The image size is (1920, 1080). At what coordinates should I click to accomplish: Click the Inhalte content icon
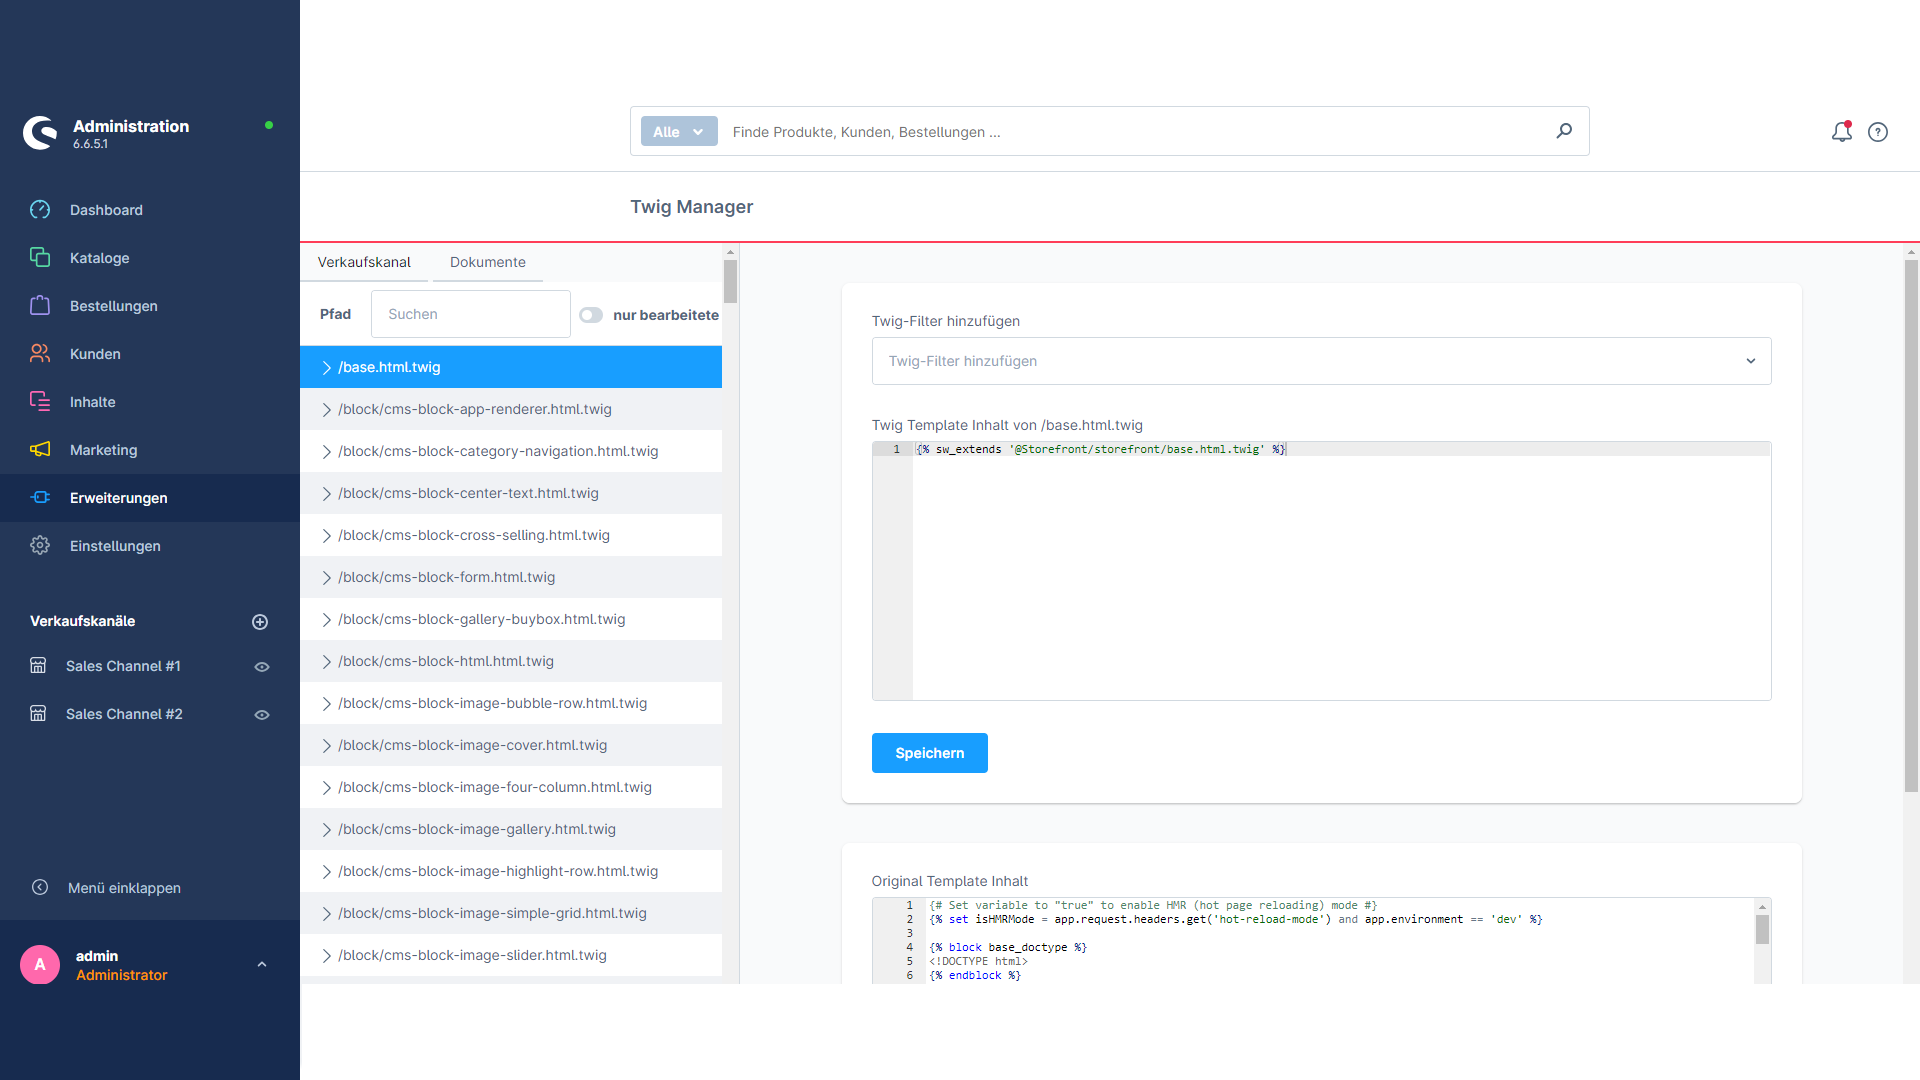[40, 402]
